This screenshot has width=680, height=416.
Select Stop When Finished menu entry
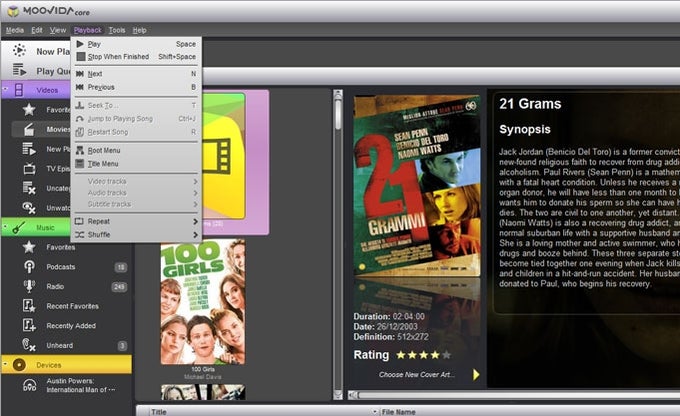(x=136, y=57)
